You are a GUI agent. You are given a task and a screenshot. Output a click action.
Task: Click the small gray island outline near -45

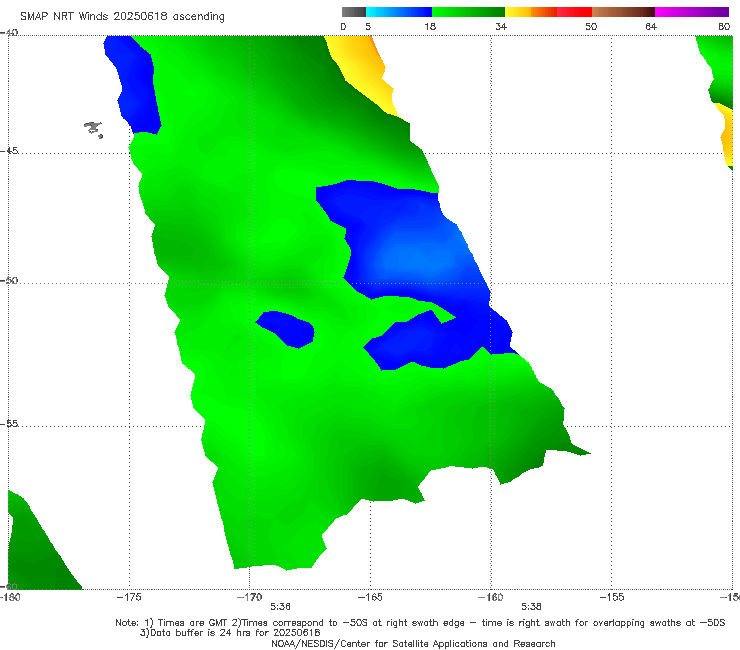click(x=93, y=129)
